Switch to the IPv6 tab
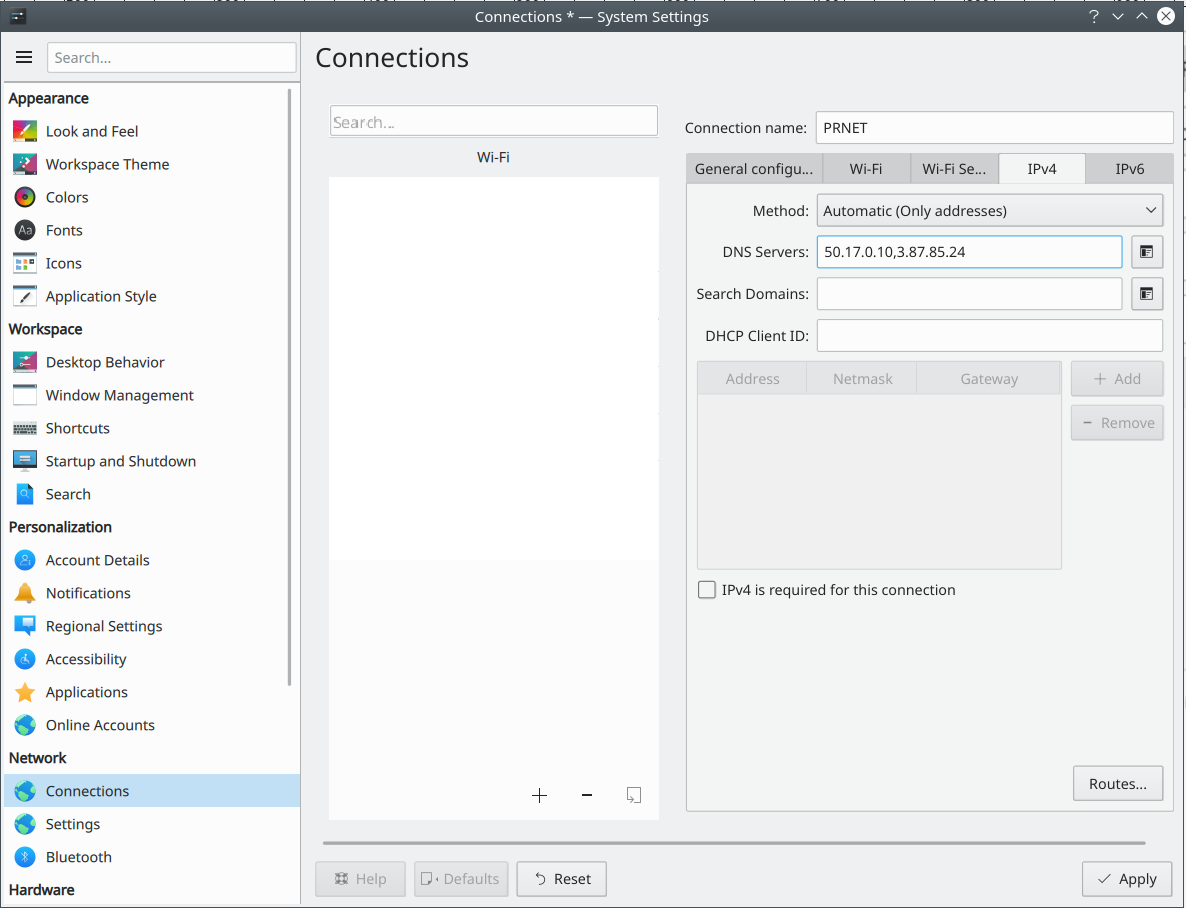The image size is (1186, 908). tap(1129, 168)
